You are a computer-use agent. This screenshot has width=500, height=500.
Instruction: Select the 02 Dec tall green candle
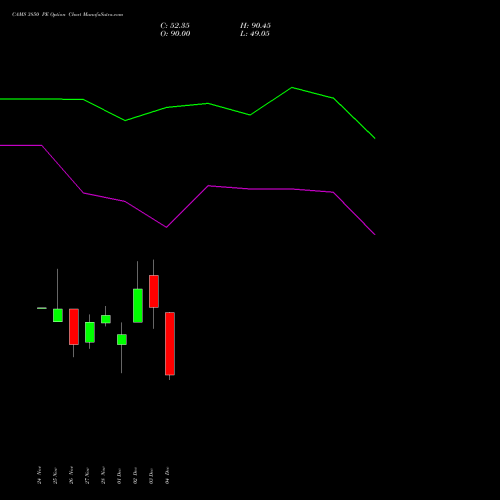[x=138, y=305]
